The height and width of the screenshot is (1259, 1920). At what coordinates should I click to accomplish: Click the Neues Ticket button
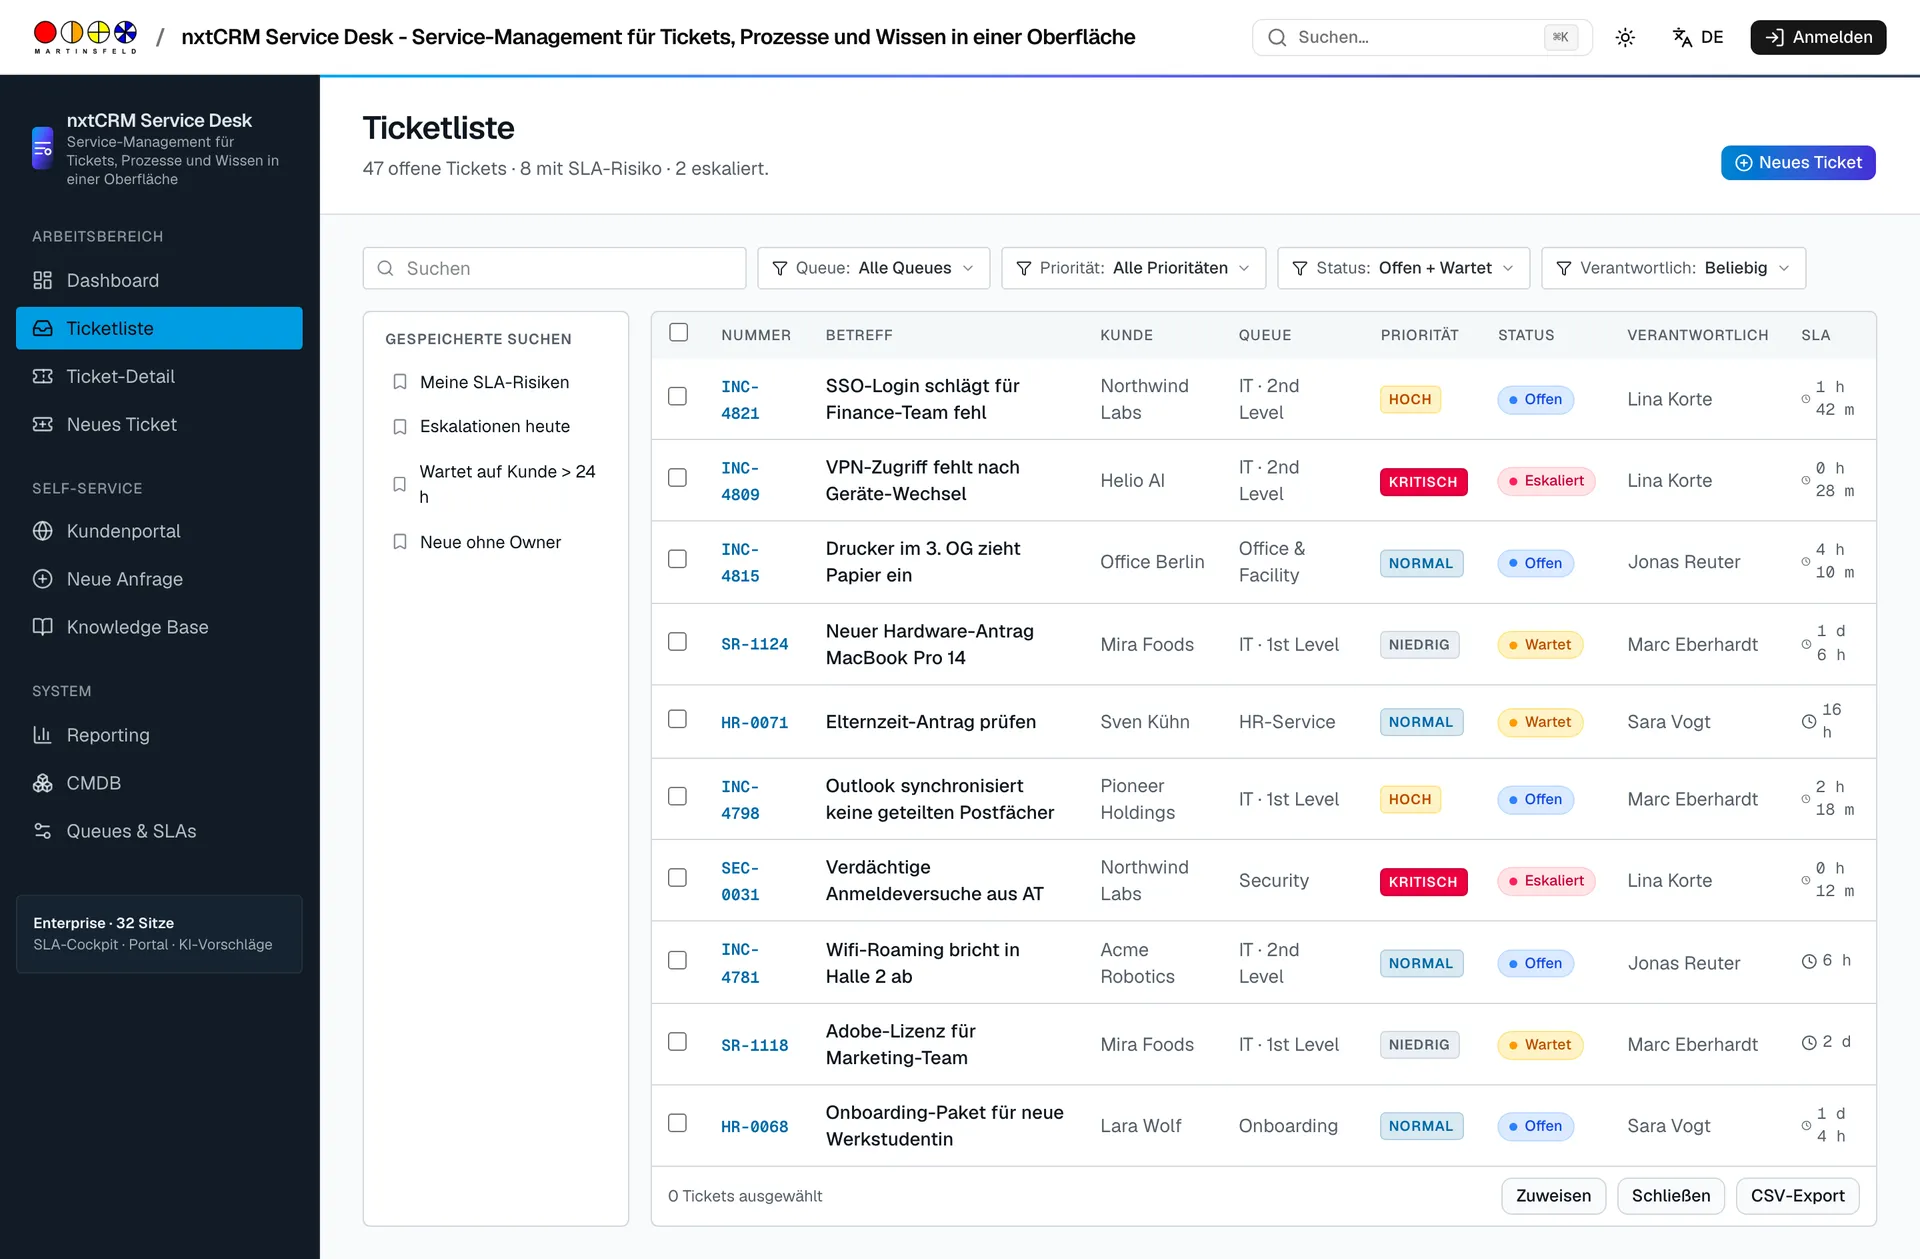coord(1798,162)
